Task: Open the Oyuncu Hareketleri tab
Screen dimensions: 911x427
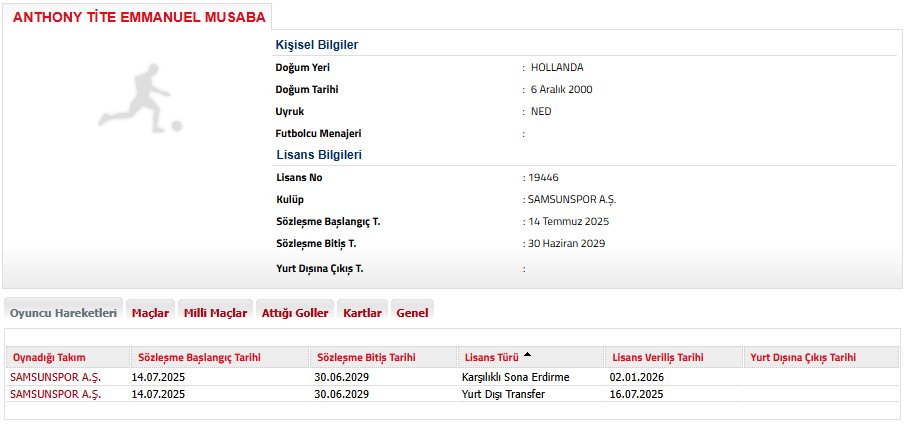Action: pyautogui.click(x=64, y=312)
